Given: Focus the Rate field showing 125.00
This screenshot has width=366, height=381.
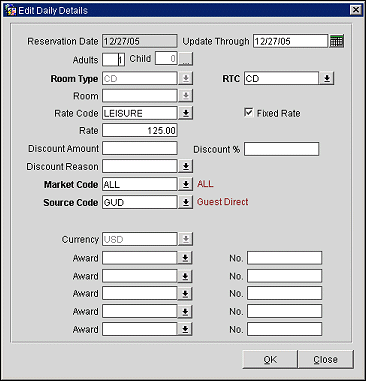Looking at the screenshot, I should [x=140, y=130].
